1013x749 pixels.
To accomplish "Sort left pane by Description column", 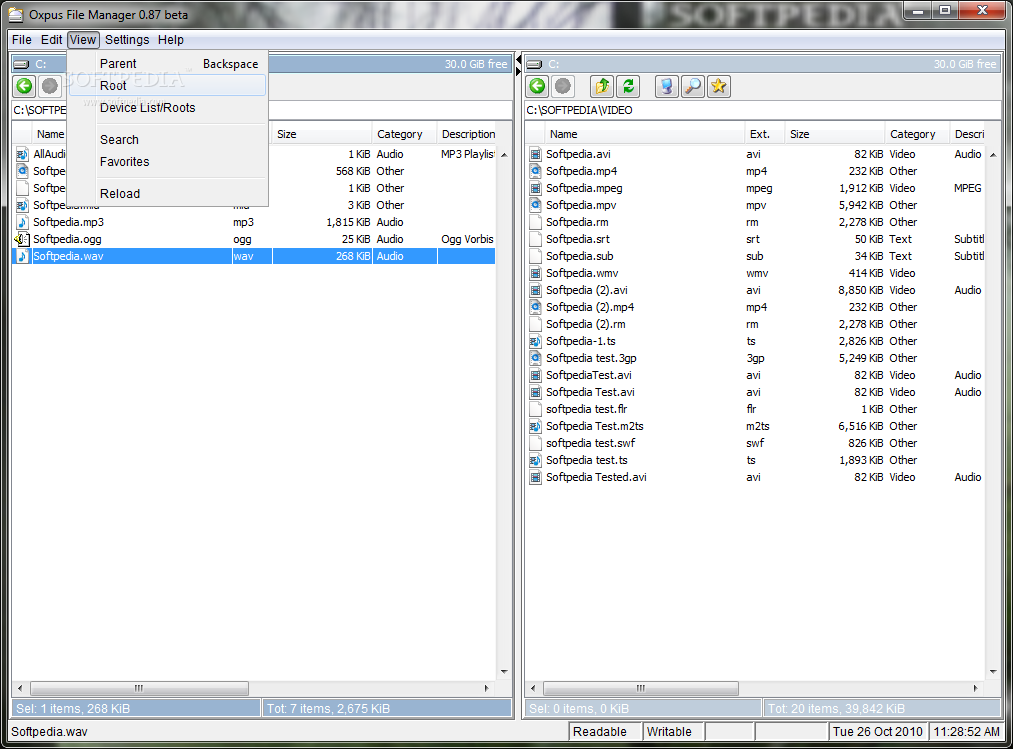I will pyautogui.click(x=466, y=134).
